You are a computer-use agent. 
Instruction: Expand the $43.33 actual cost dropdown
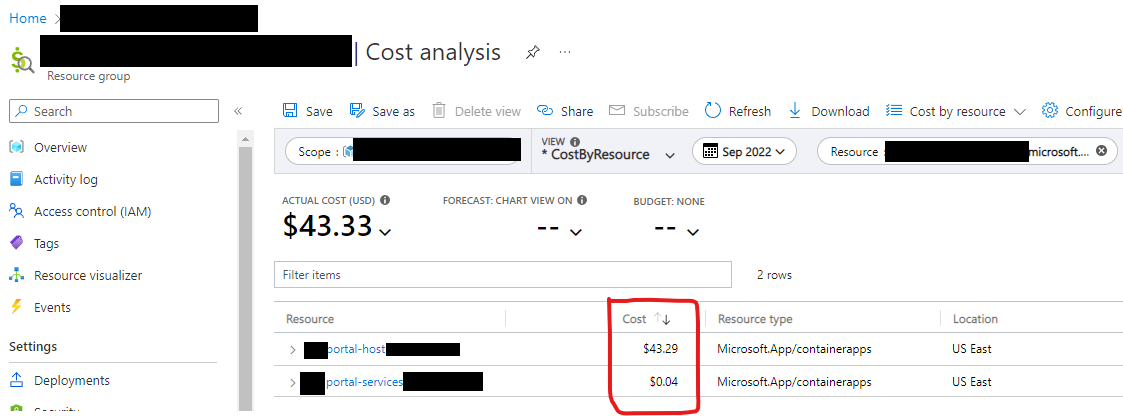[x=385, y=232]
